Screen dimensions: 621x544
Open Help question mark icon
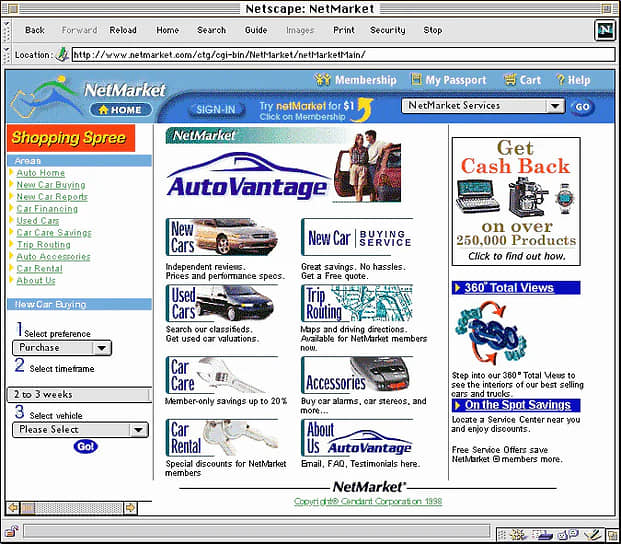pyautogui.click(x=560, y=80)
